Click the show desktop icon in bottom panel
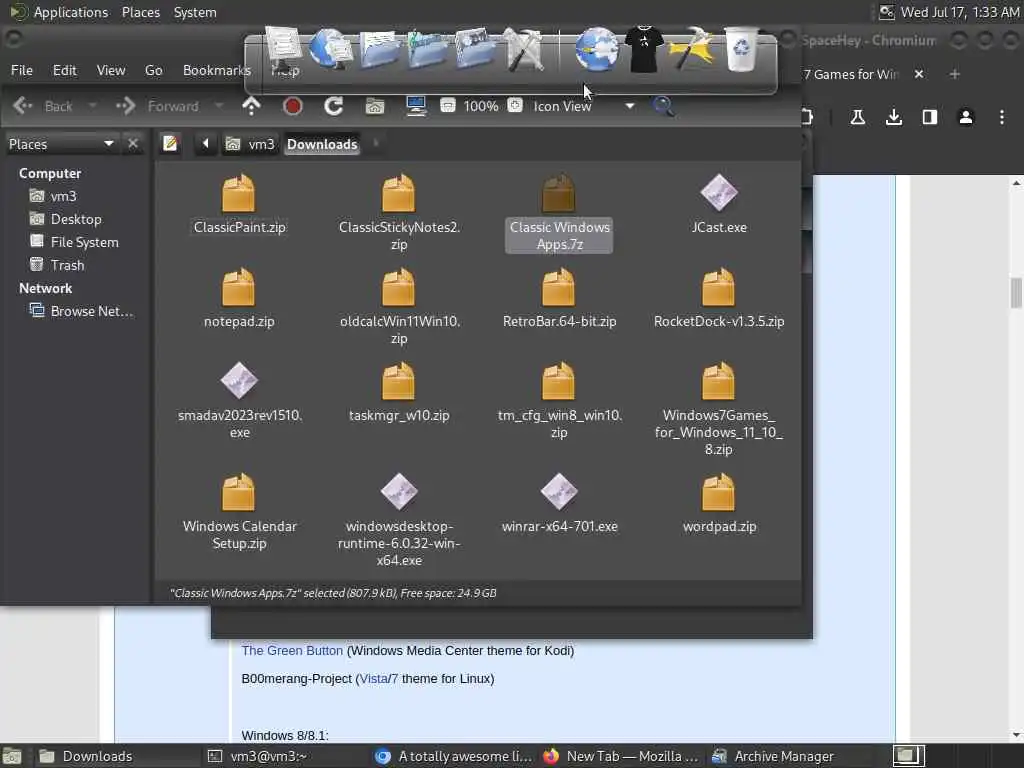 click(12, 757)
